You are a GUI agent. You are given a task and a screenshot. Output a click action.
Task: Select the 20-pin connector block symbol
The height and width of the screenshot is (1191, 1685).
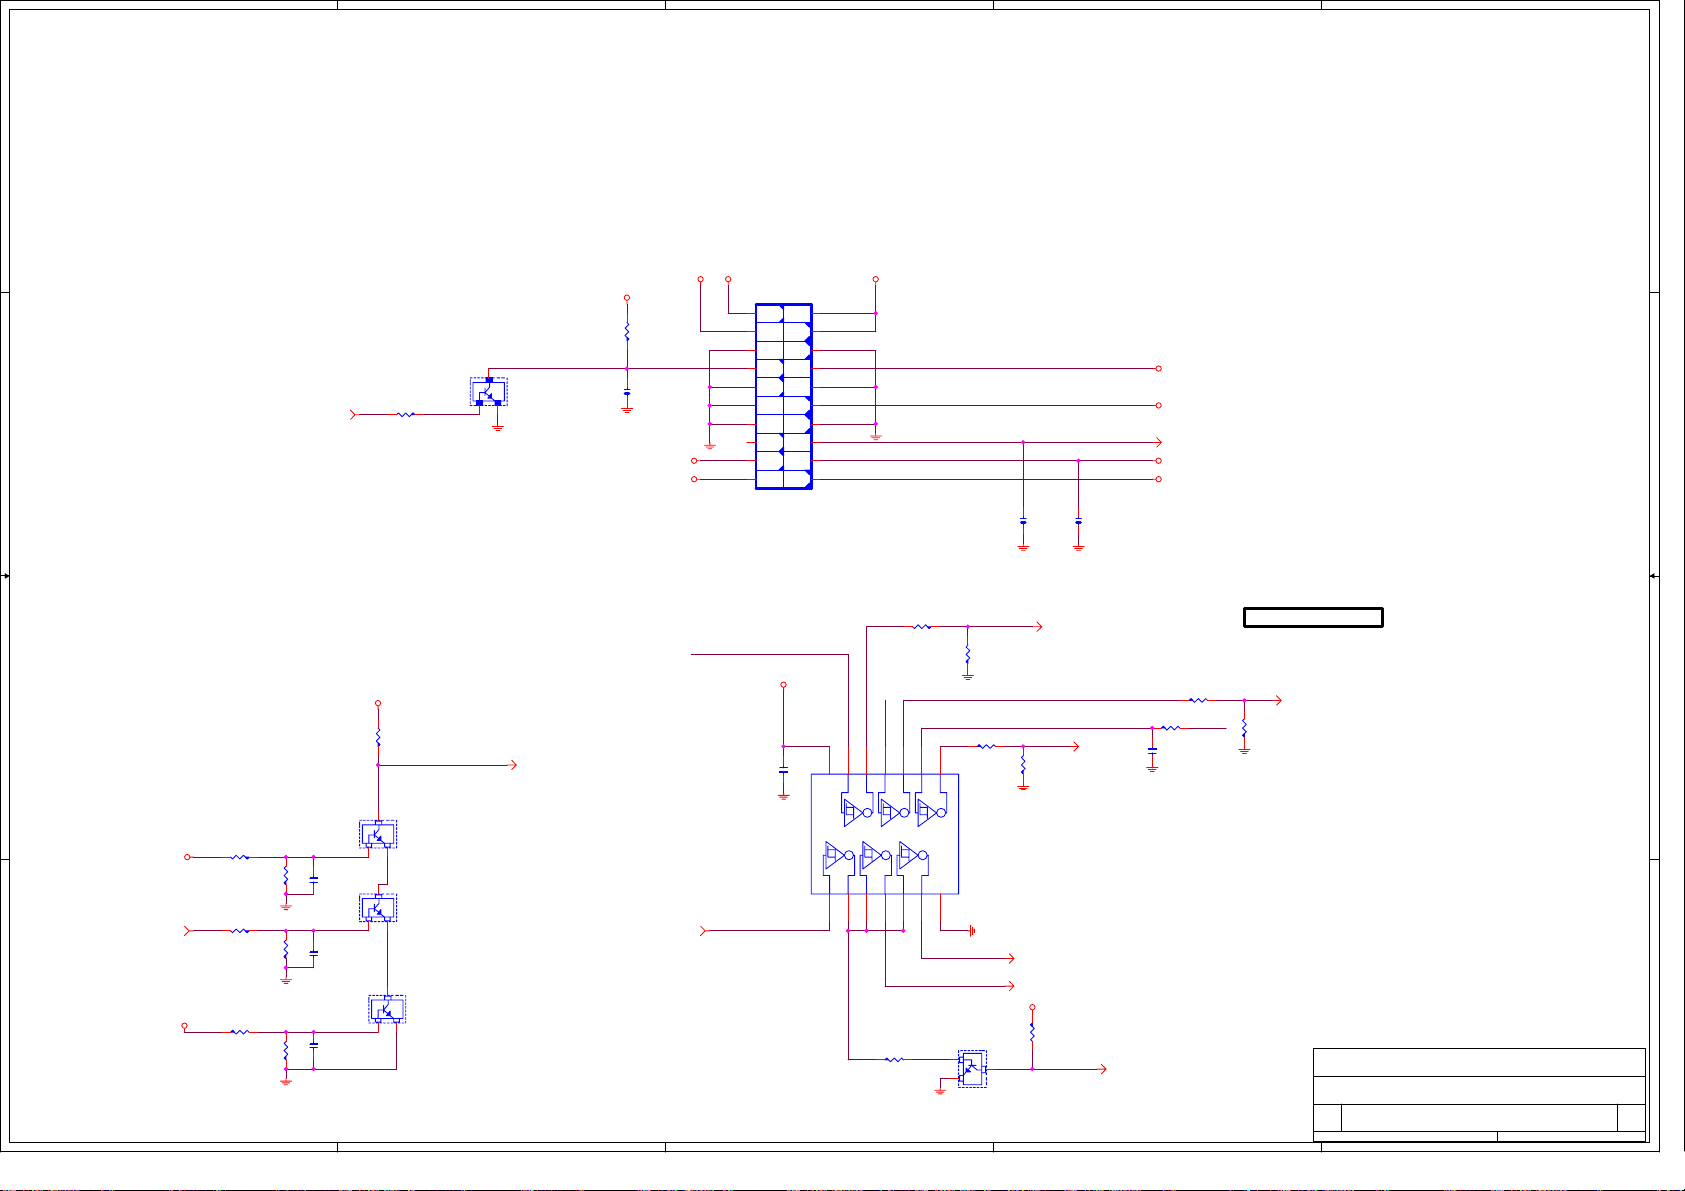coord(783,396)
